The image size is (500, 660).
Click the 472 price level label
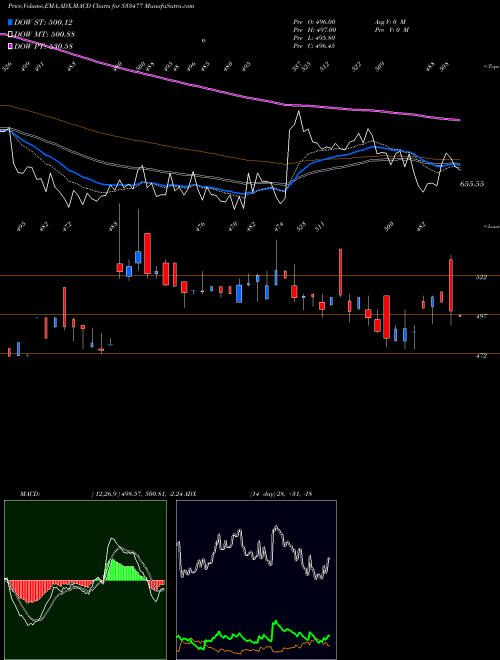pos(481,356)
